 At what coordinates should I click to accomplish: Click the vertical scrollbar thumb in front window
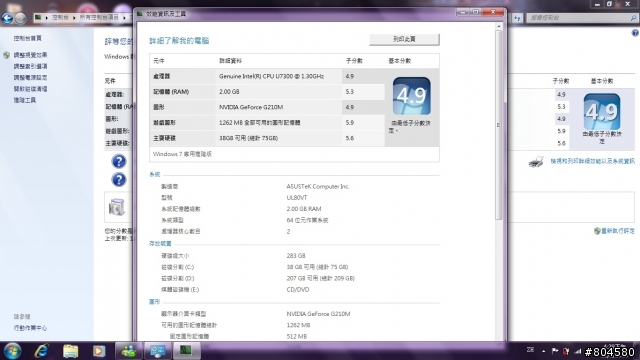click(498, 125)
